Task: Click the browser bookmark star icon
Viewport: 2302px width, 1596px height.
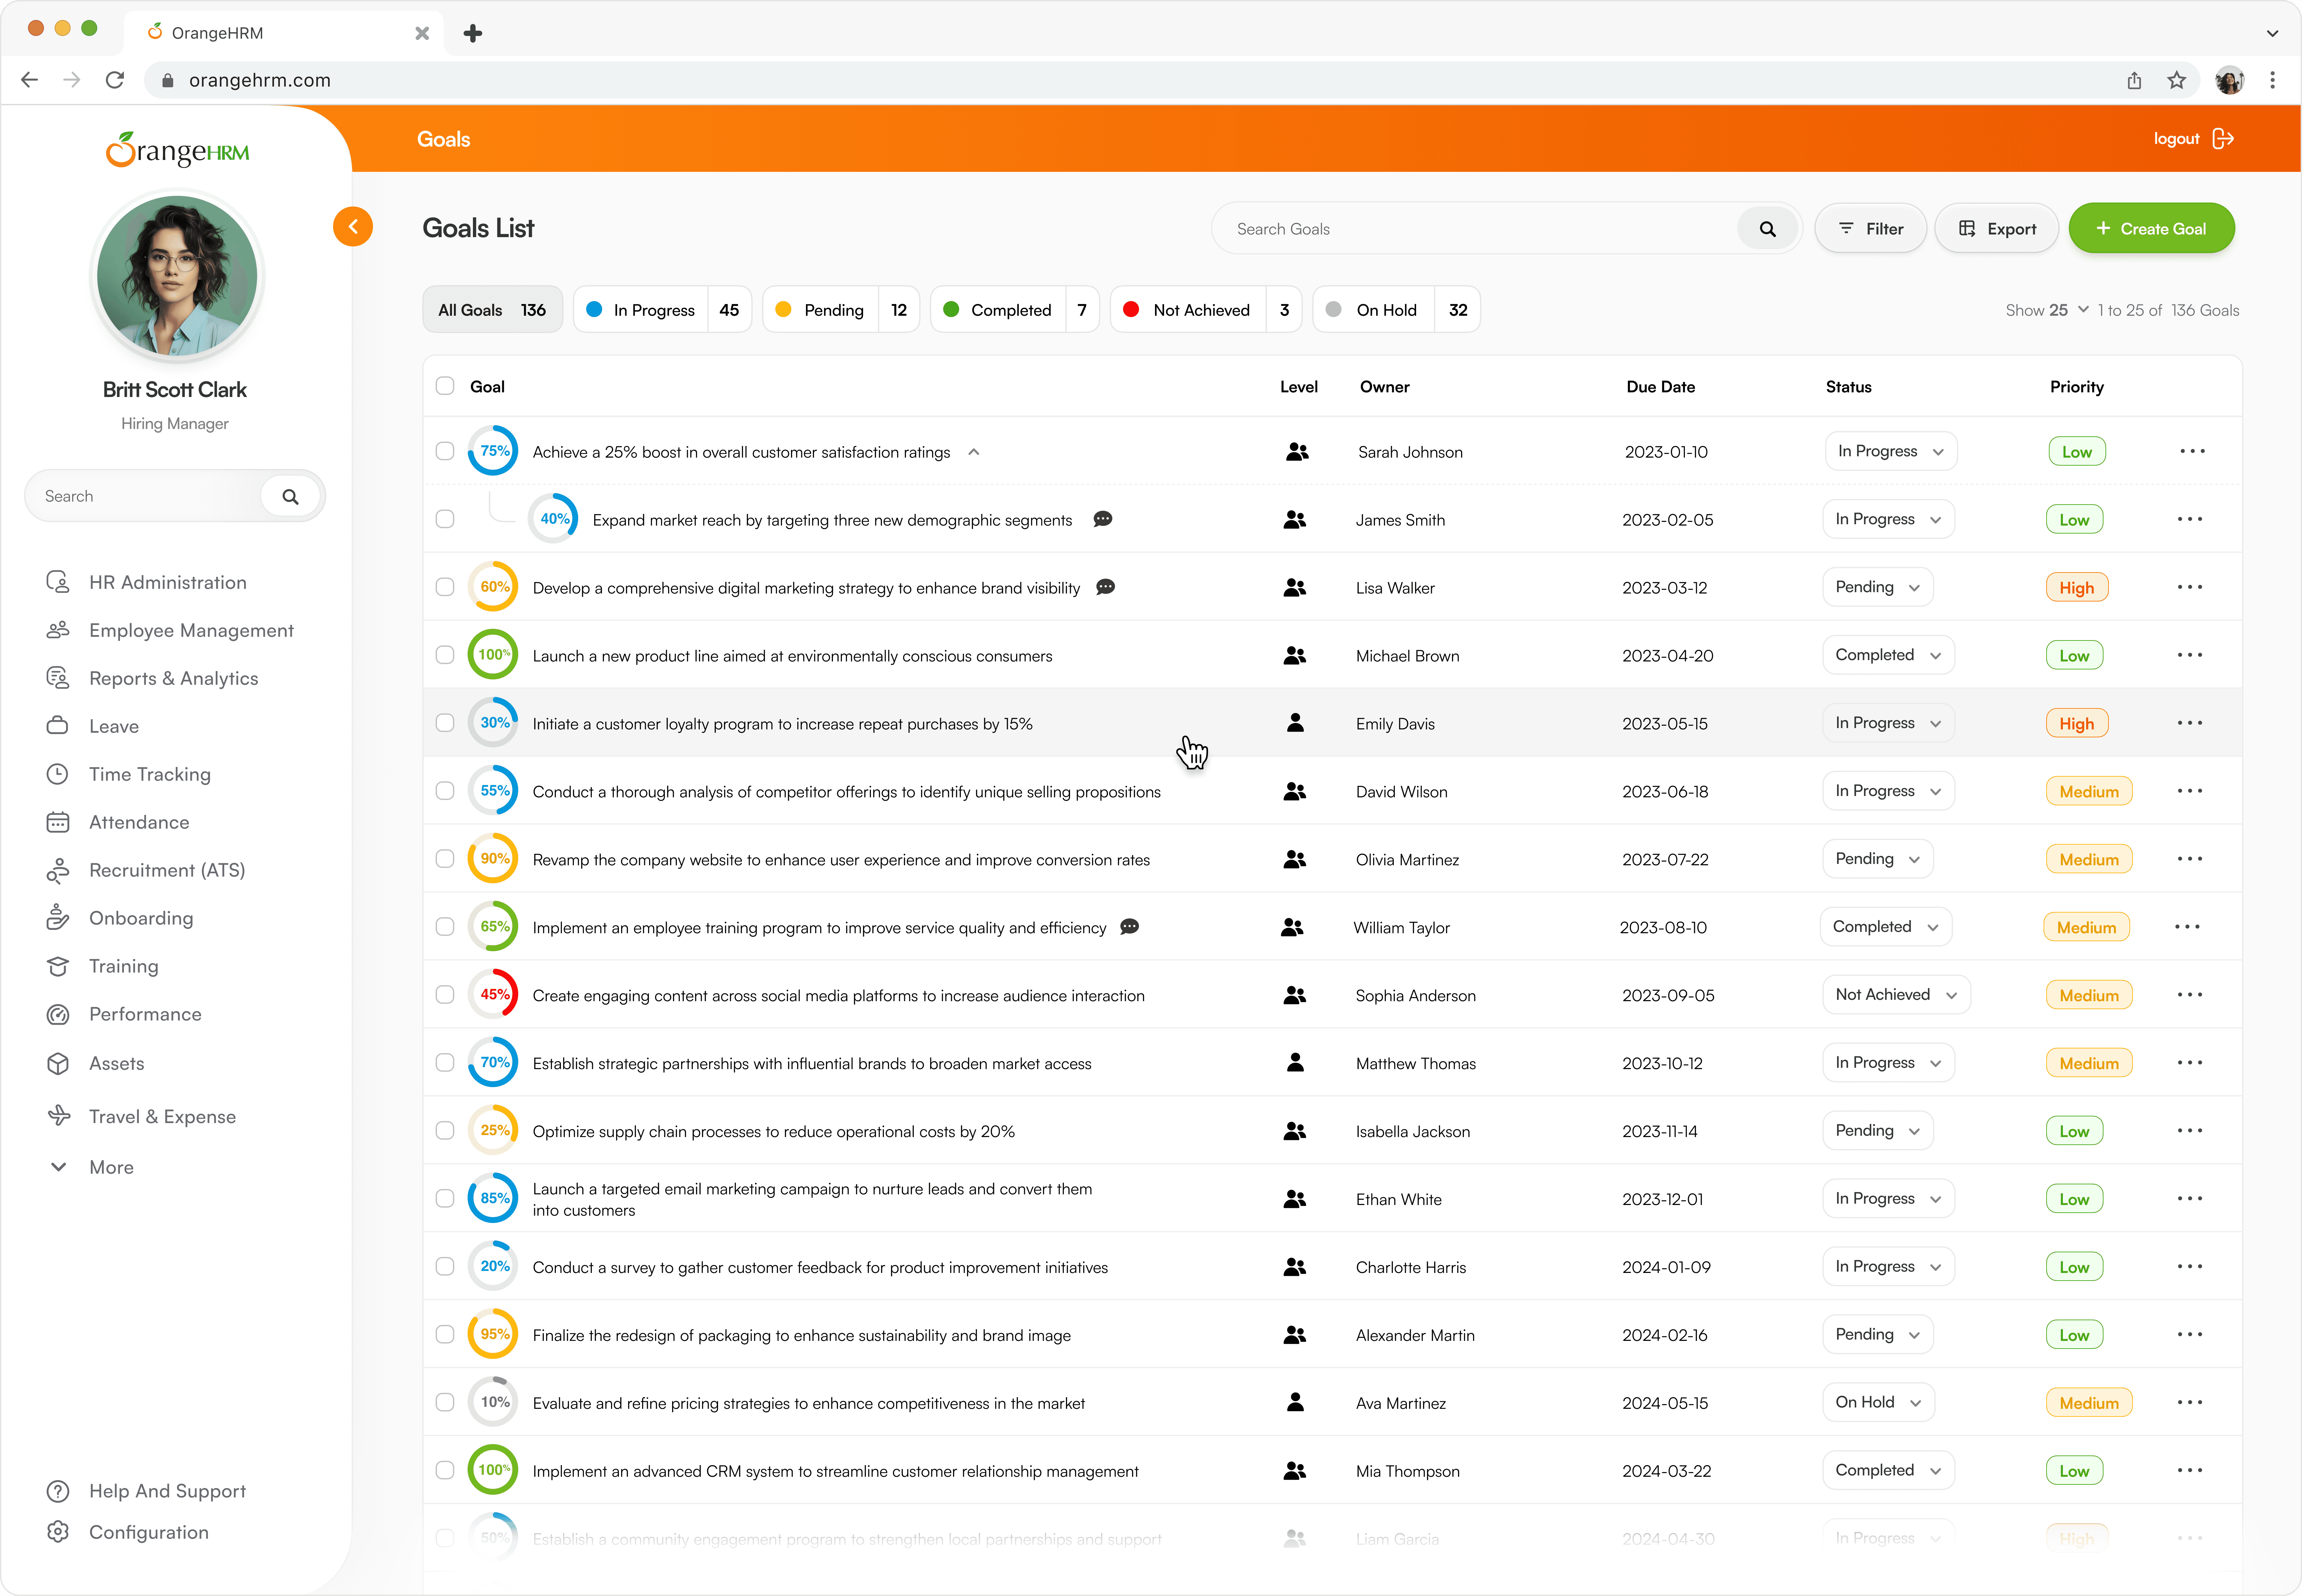Action: click(x=2177, y=80)
